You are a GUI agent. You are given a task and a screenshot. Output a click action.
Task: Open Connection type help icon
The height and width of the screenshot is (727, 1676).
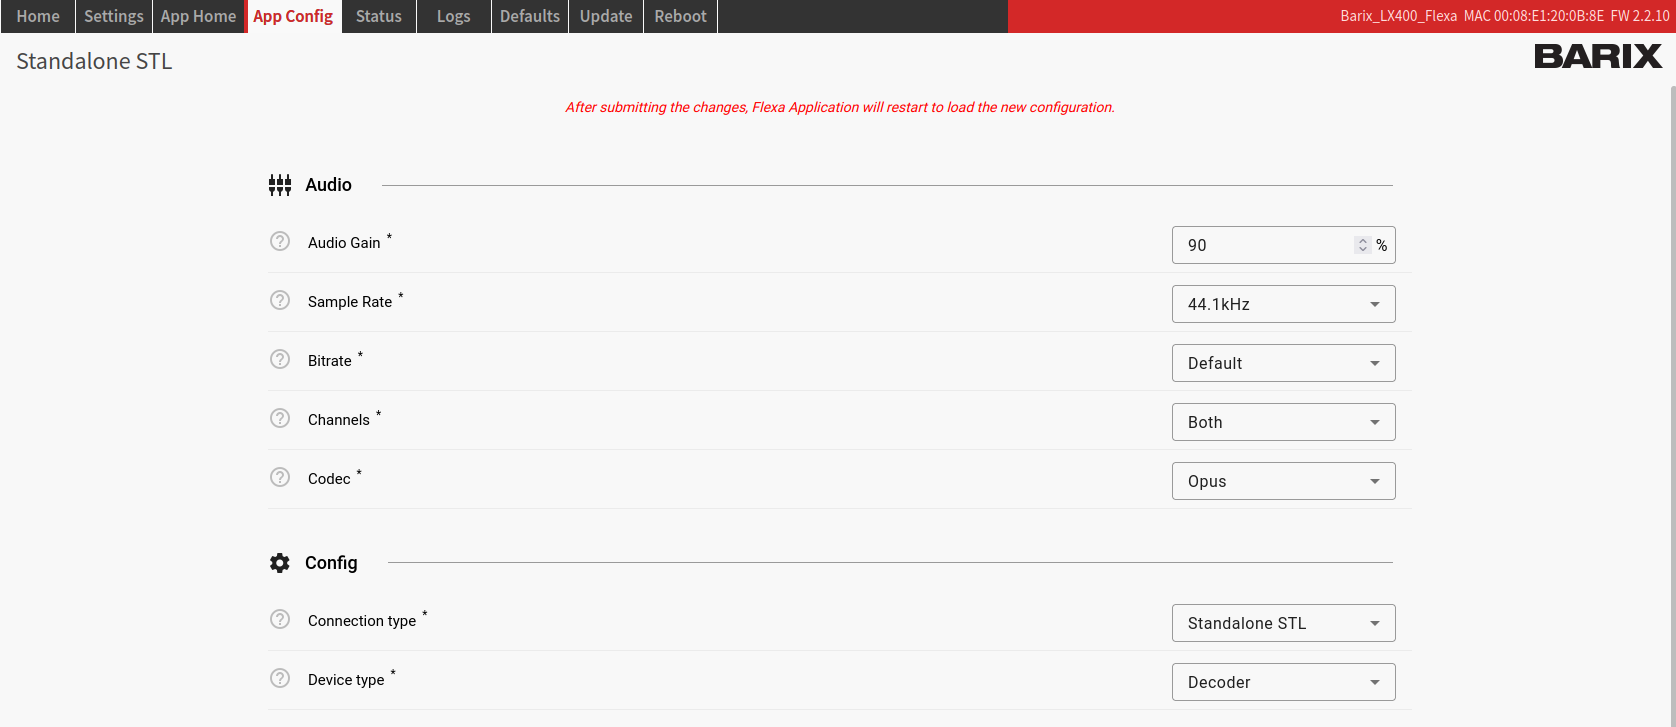pyautogui.click(x=280, y=619)
